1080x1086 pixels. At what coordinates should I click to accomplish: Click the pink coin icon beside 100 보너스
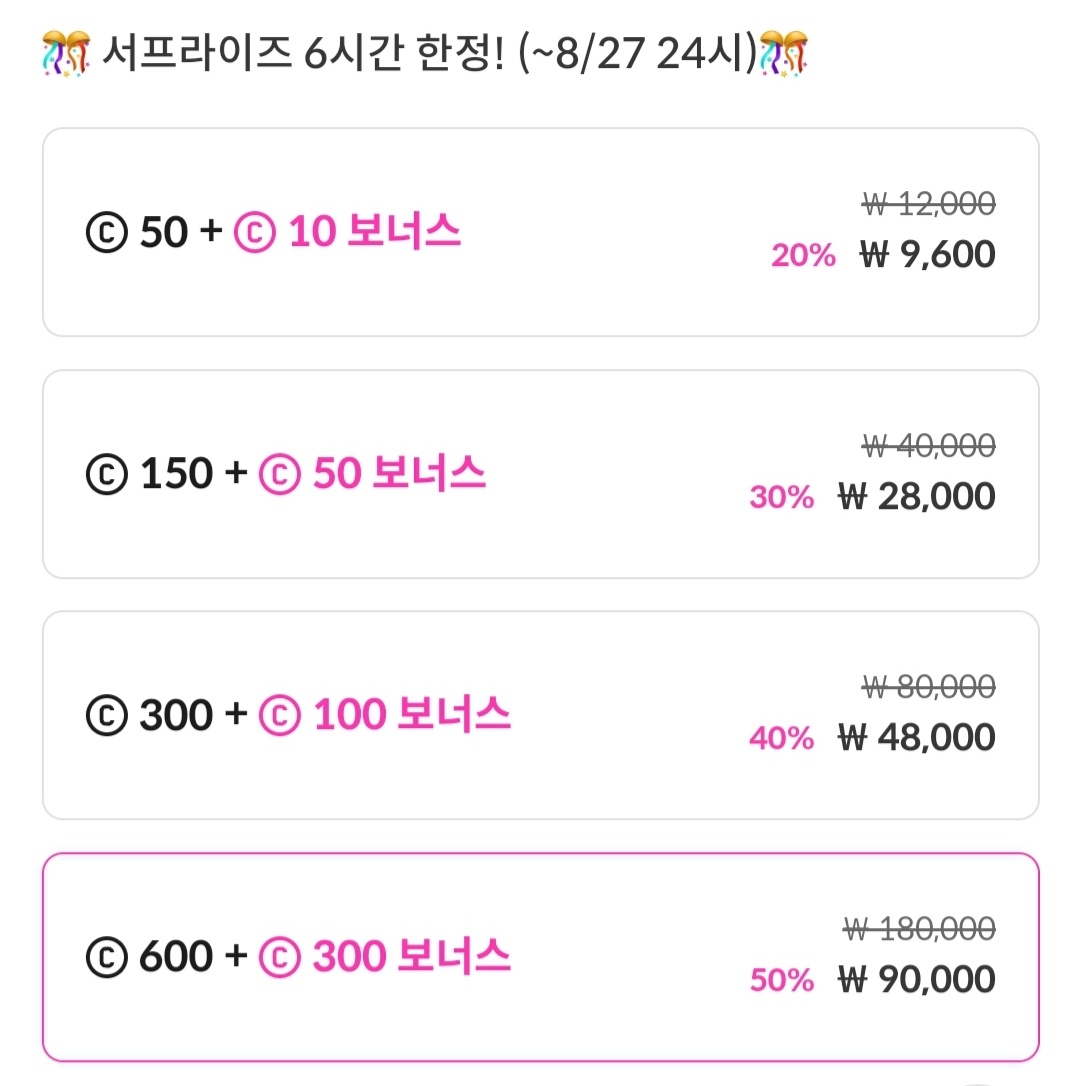280,715
